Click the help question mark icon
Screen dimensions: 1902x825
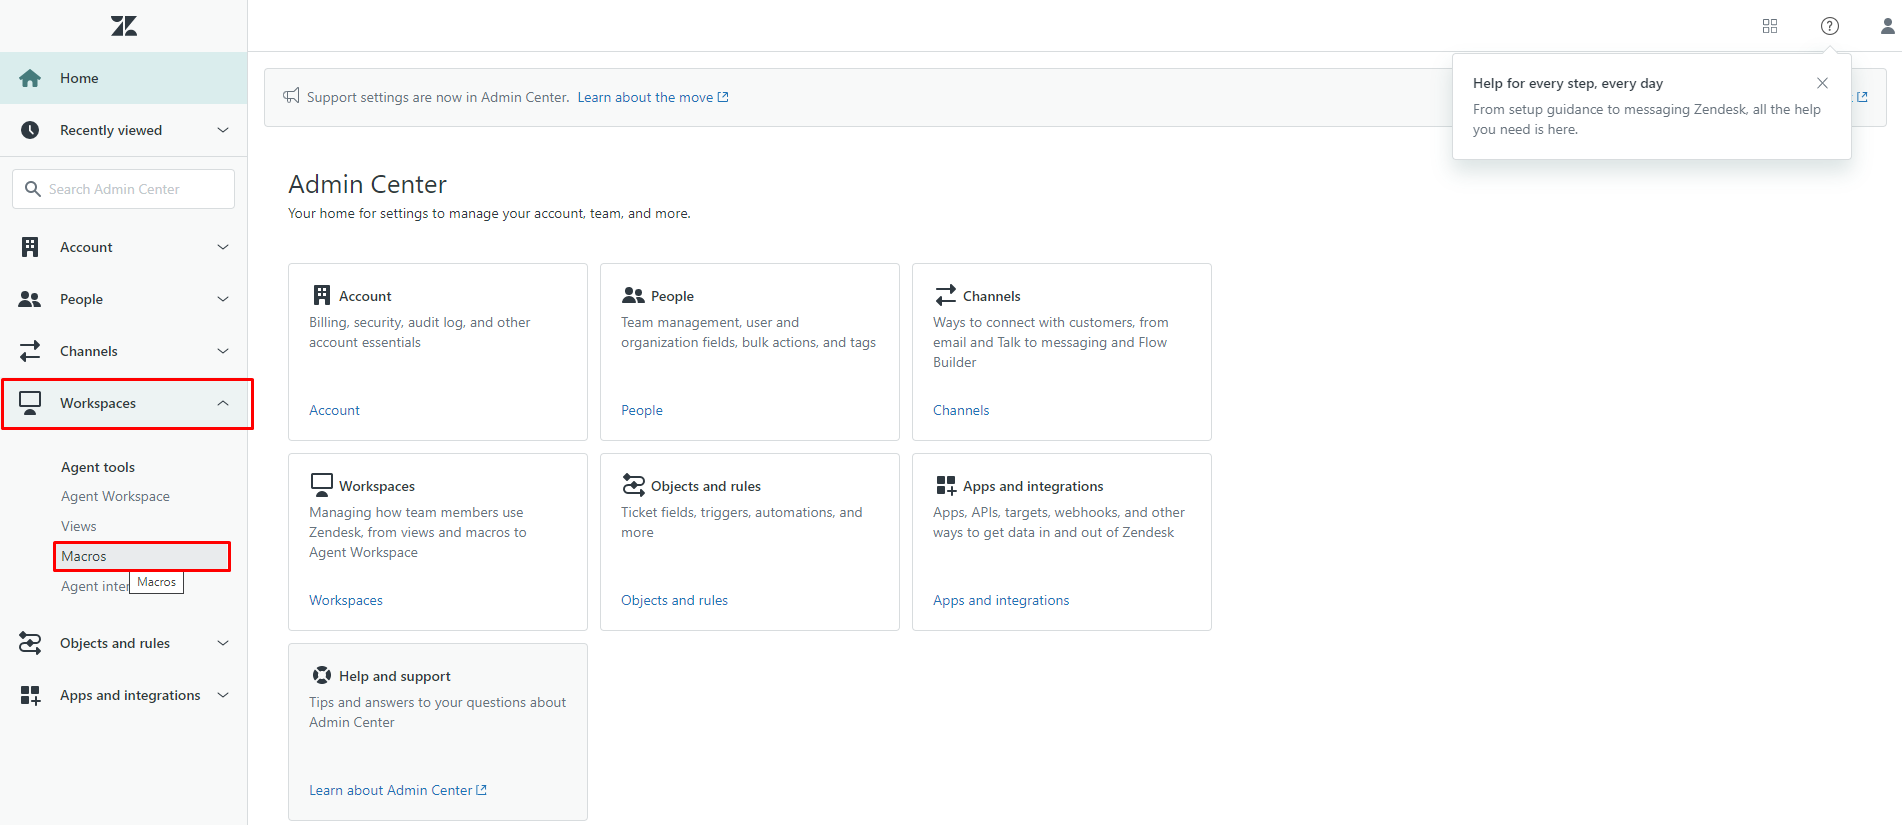[x=1829, y=26]
